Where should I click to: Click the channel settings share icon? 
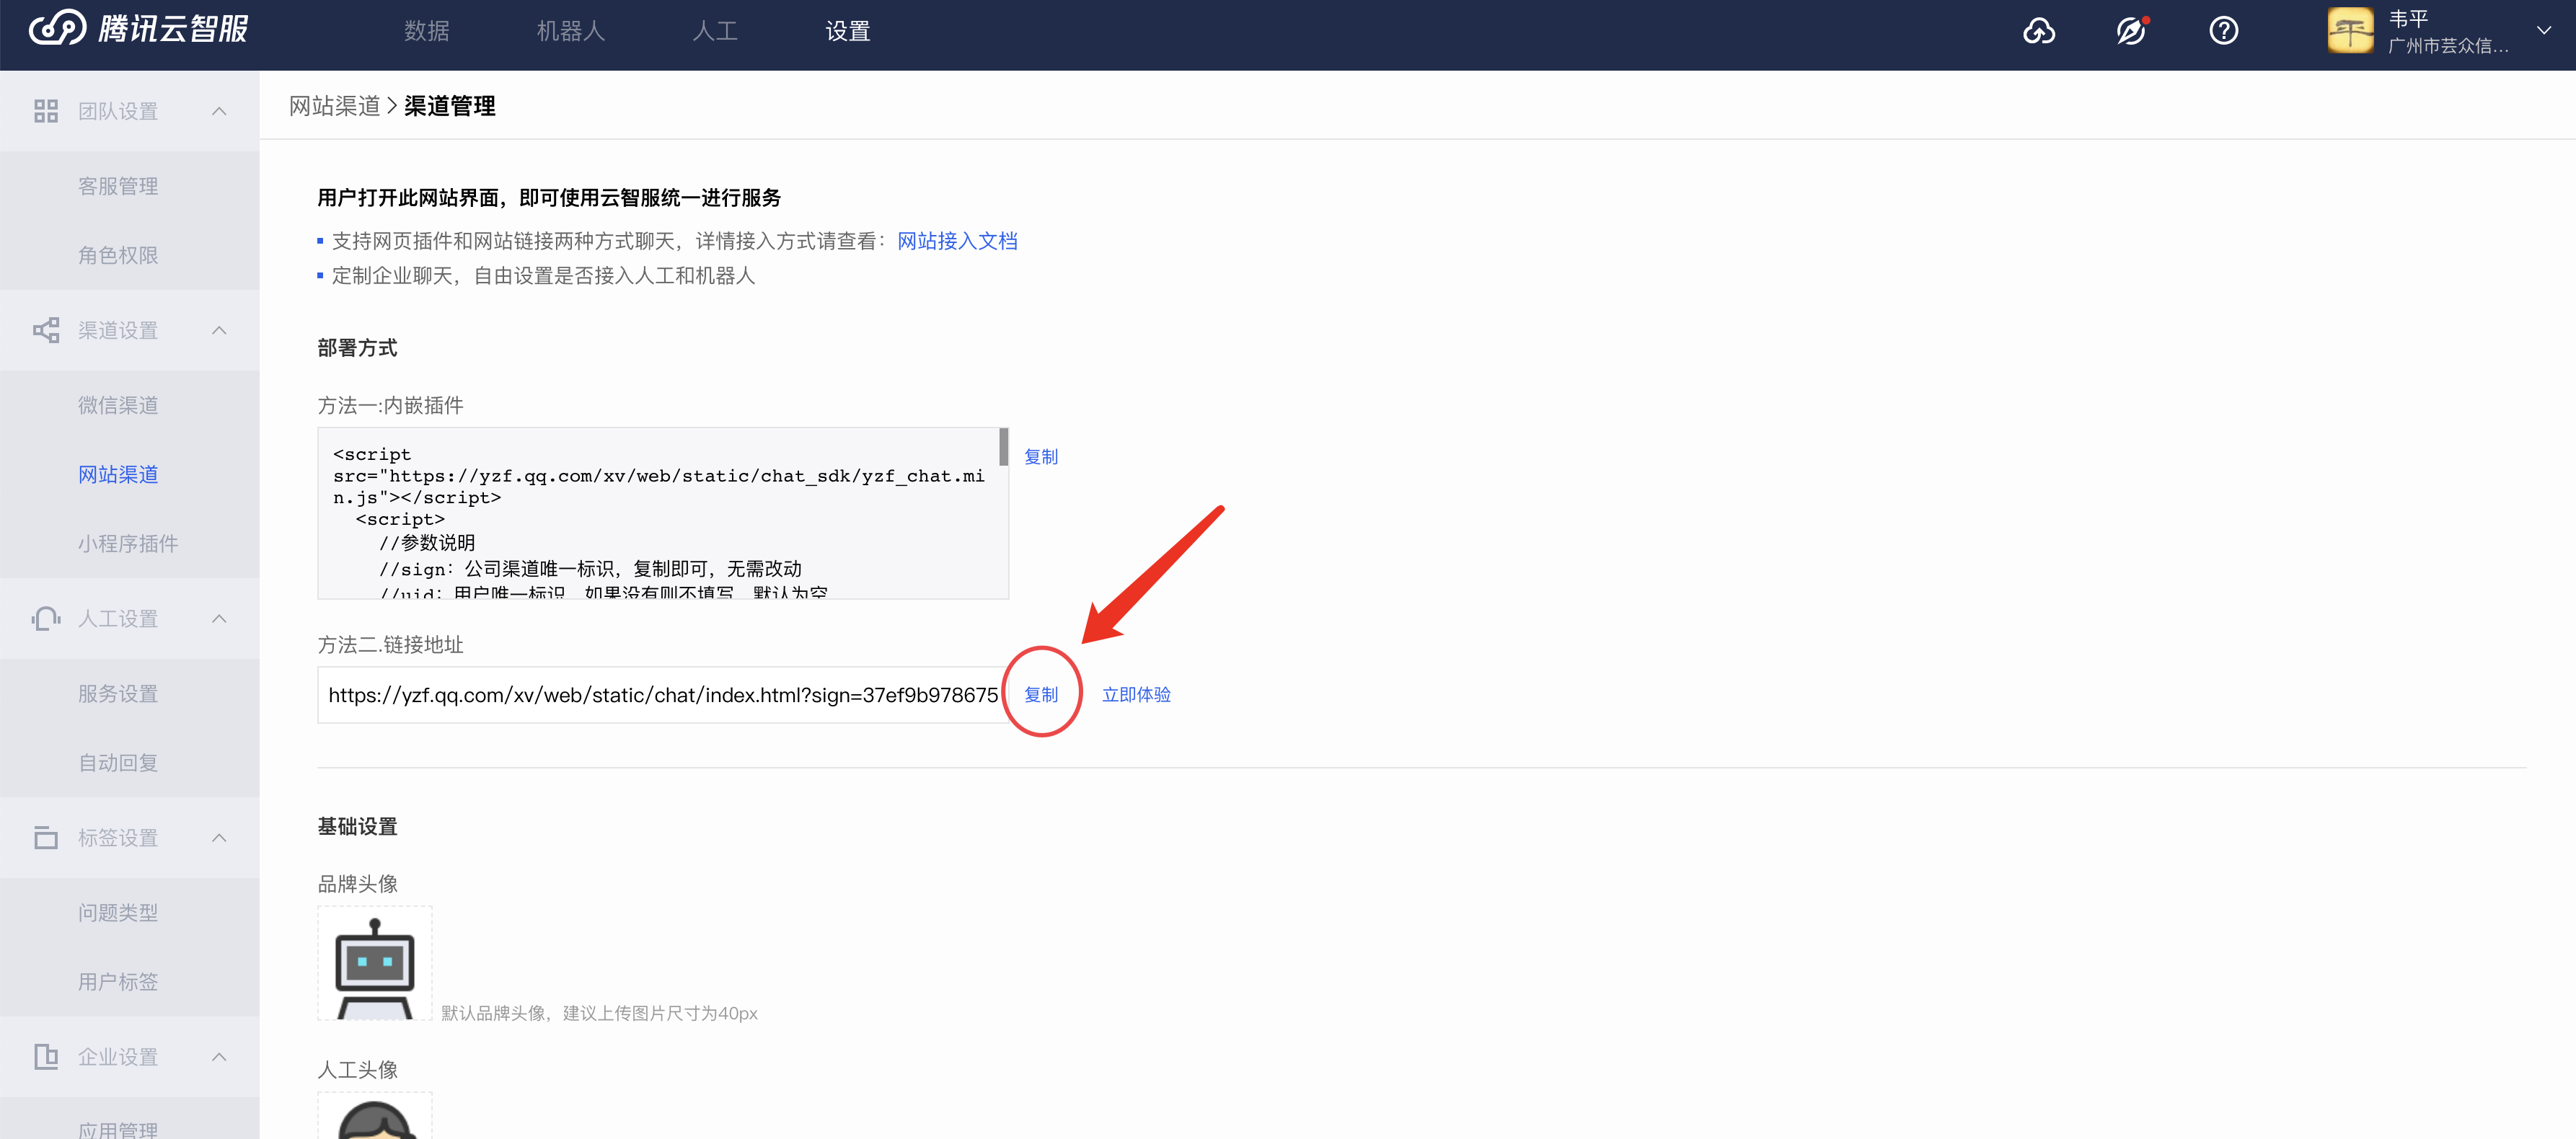(46, 330)
